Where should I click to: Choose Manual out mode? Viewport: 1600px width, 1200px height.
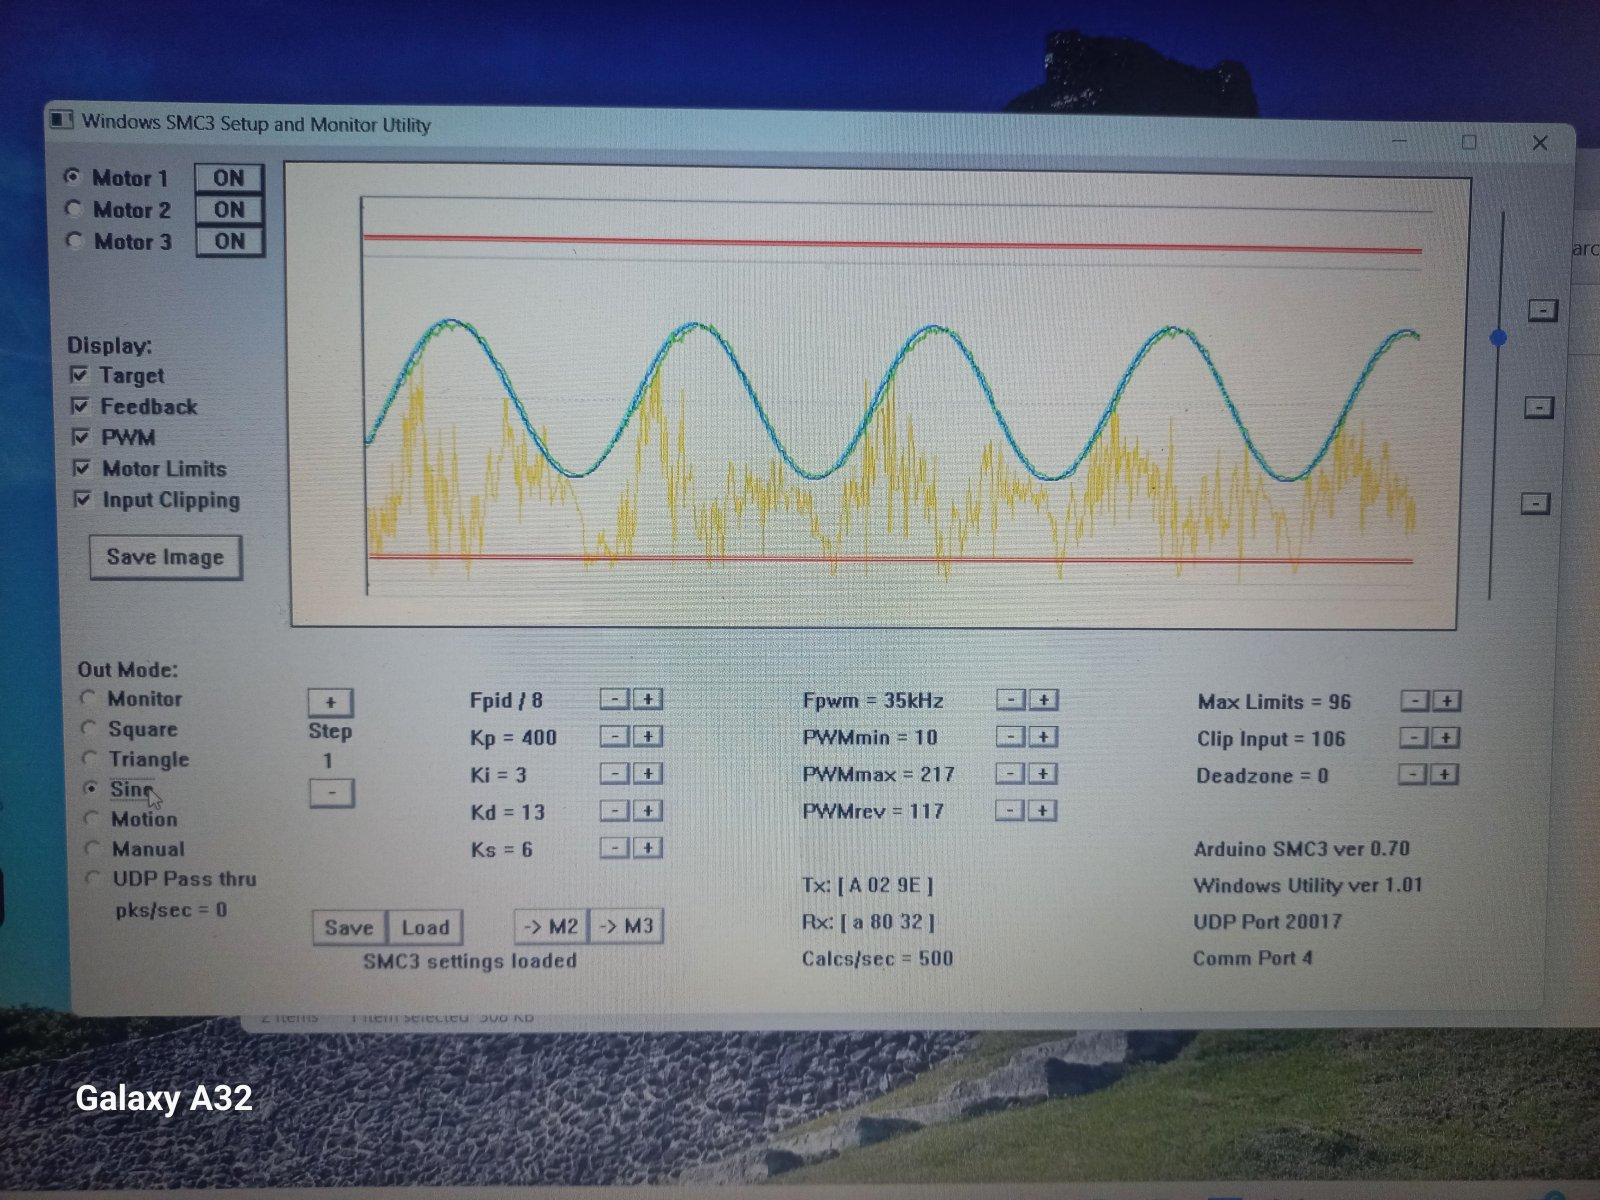coord(93,848)
